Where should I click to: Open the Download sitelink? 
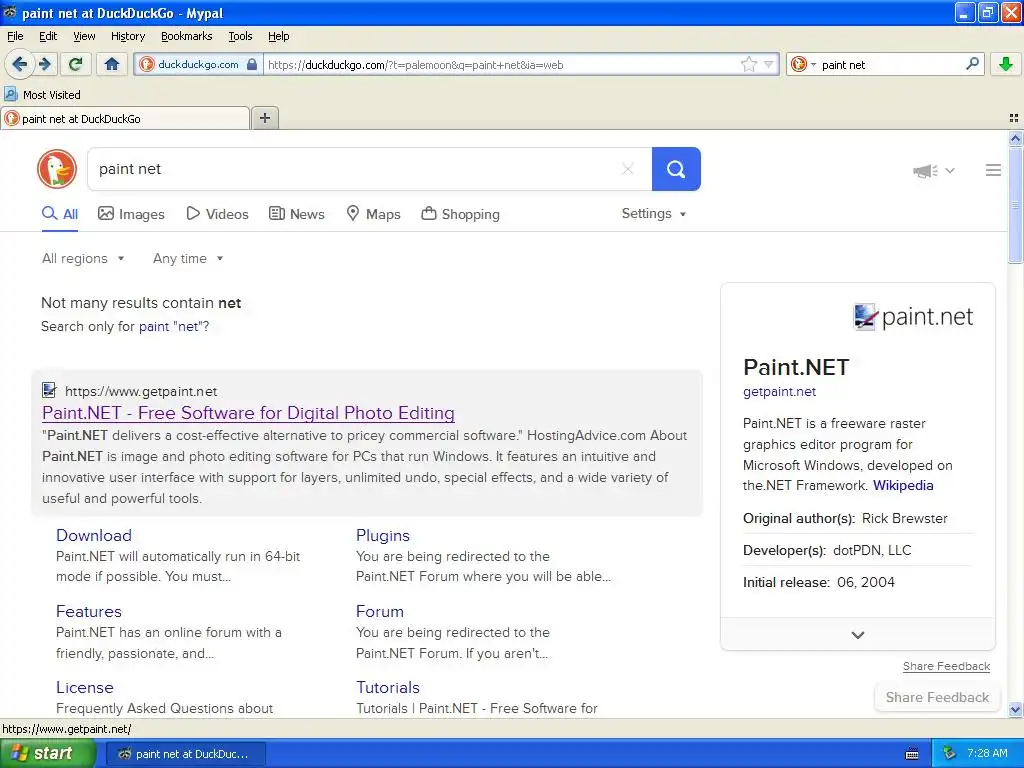(93, 536)
